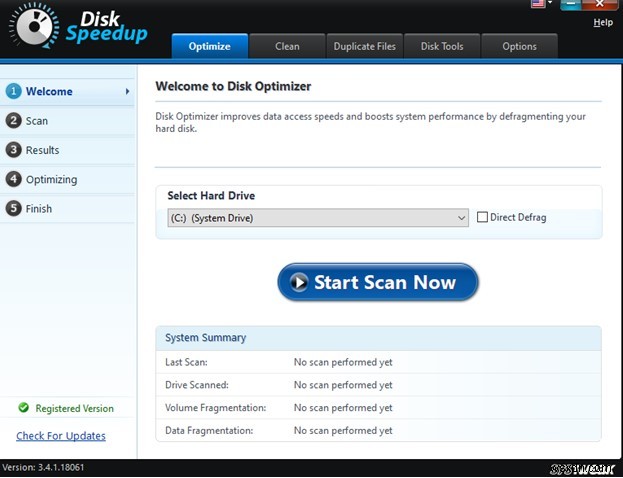
Task: Click the Last Scan label
Action: 186,362
